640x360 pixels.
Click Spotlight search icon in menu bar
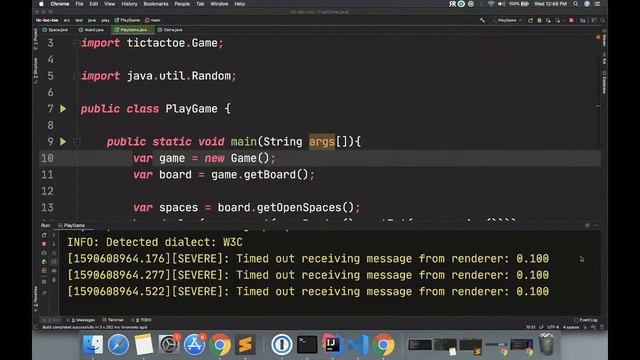point(576,4)
